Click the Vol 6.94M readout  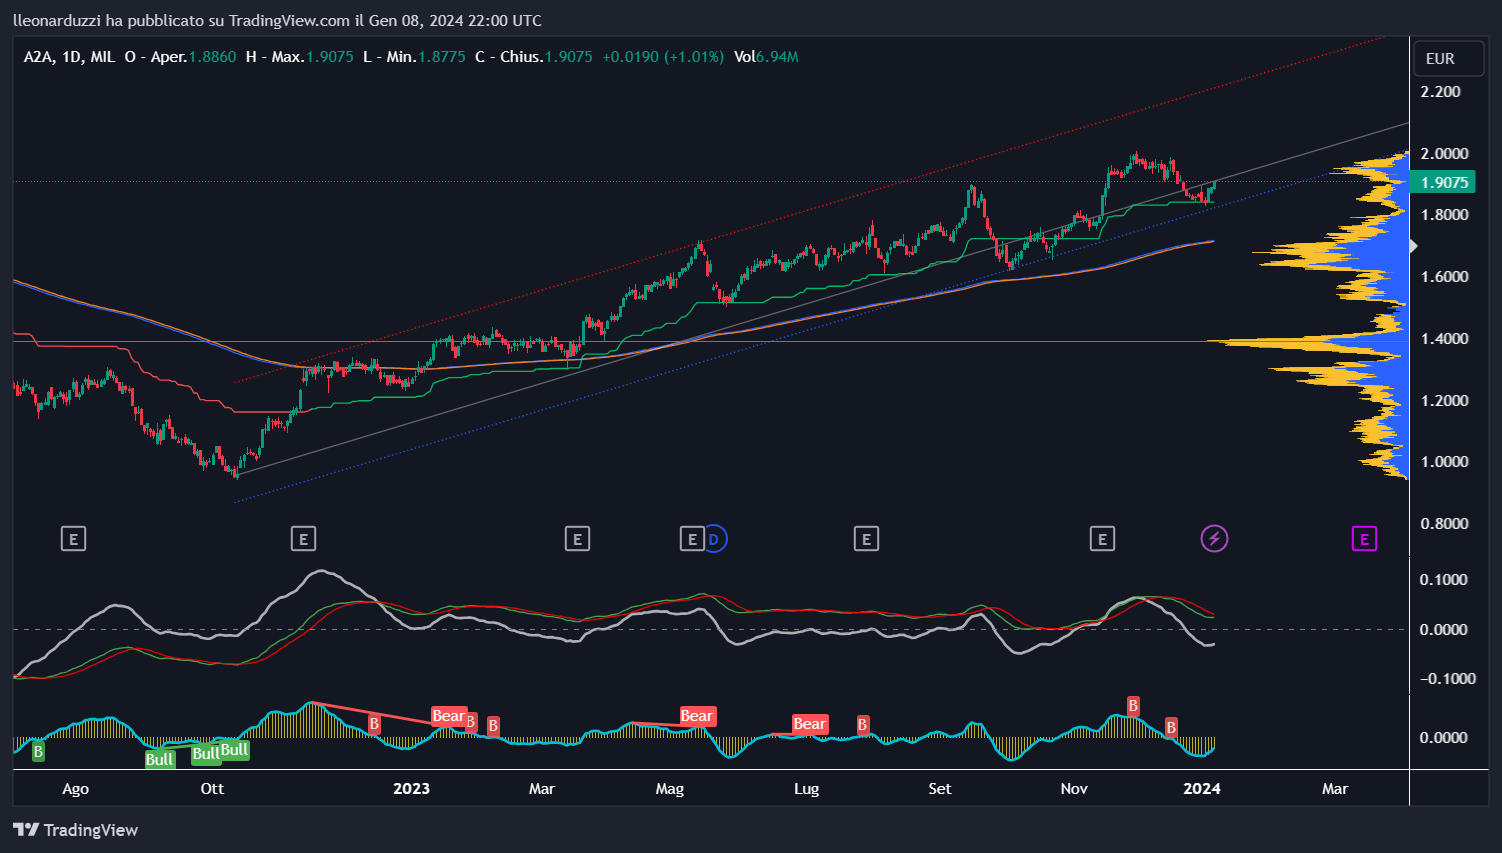(x=766, y=57)
